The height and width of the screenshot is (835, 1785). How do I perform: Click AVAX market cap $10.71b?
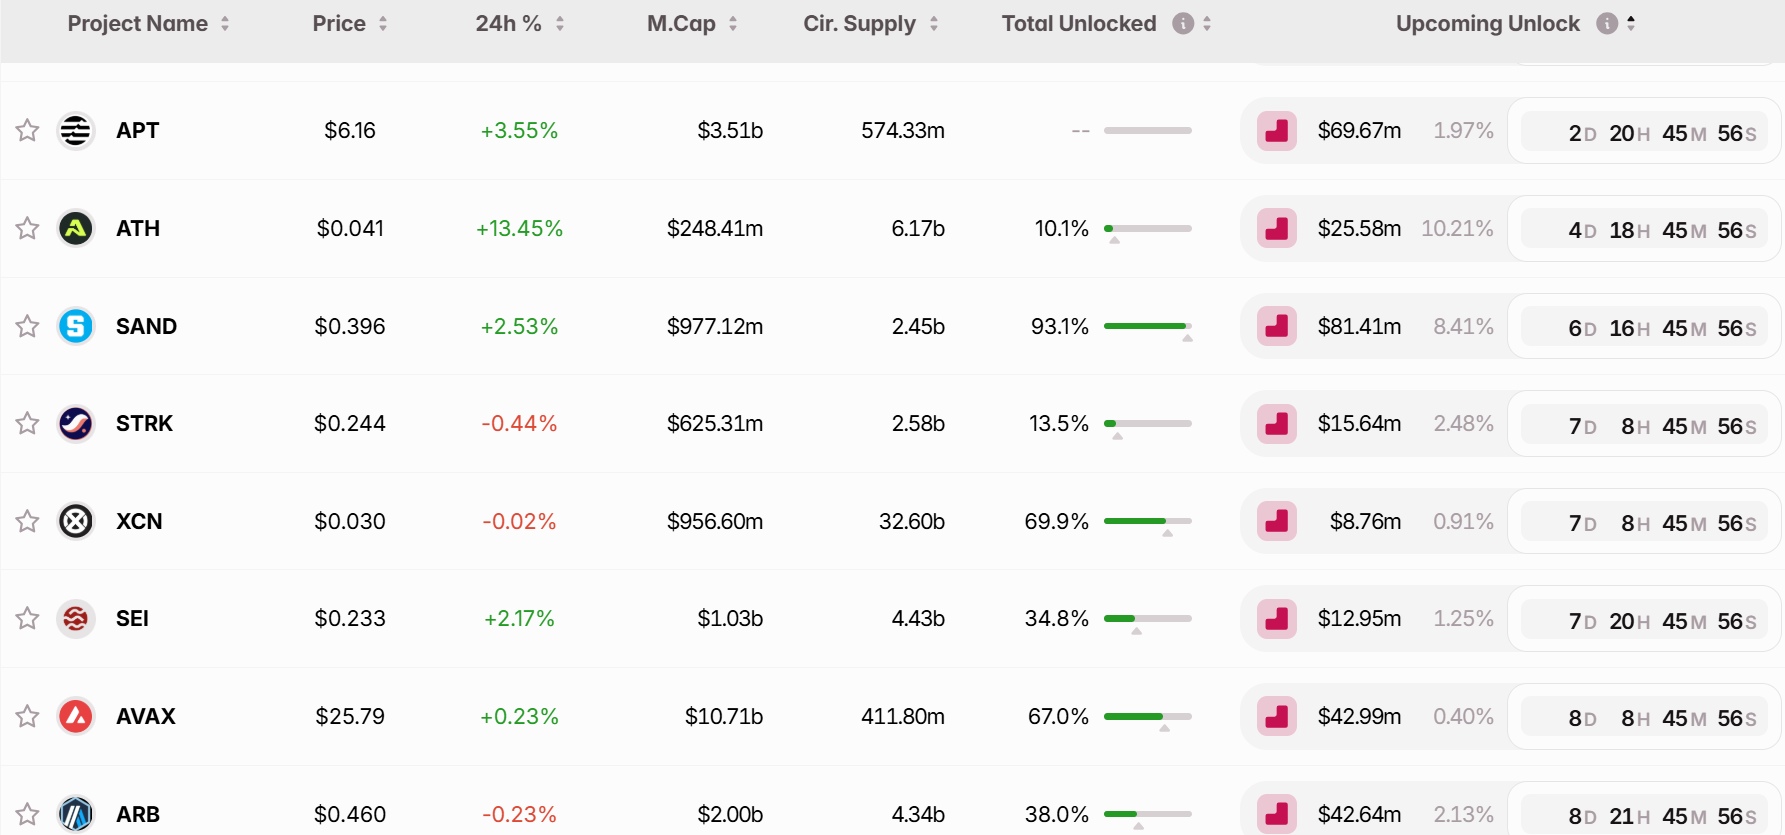(724, 716)
